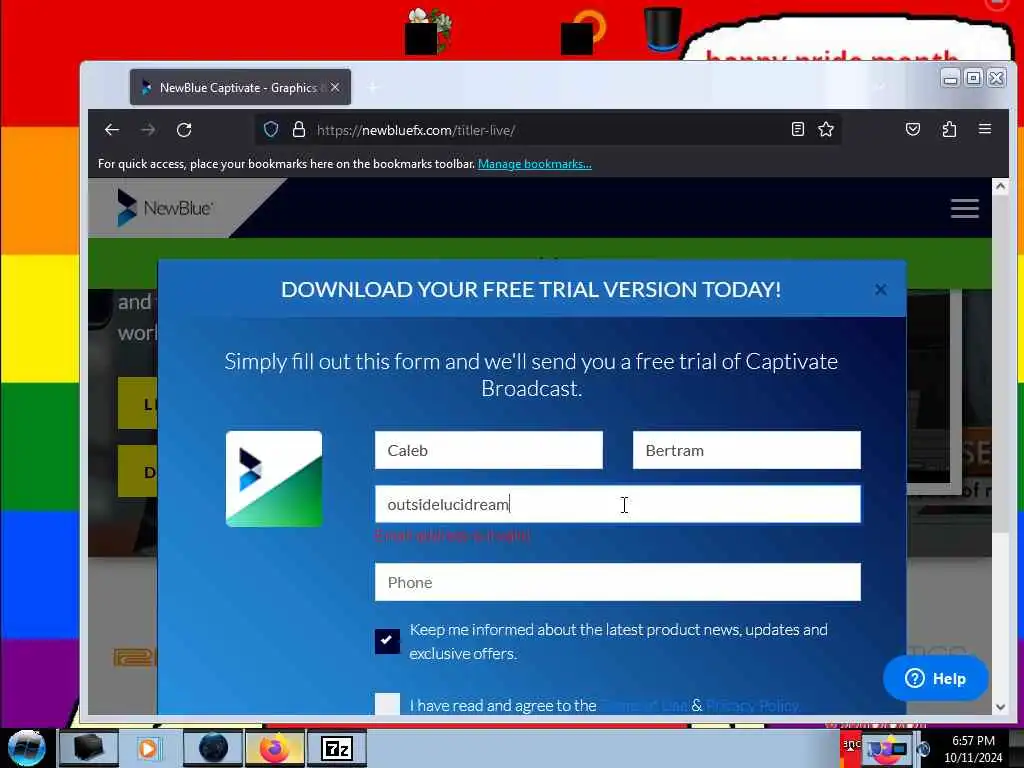Click the Captivate product thumbnail image
The height and width of the screenshot is (768, 1024).
pyautogui.click(x=274, y=479)
